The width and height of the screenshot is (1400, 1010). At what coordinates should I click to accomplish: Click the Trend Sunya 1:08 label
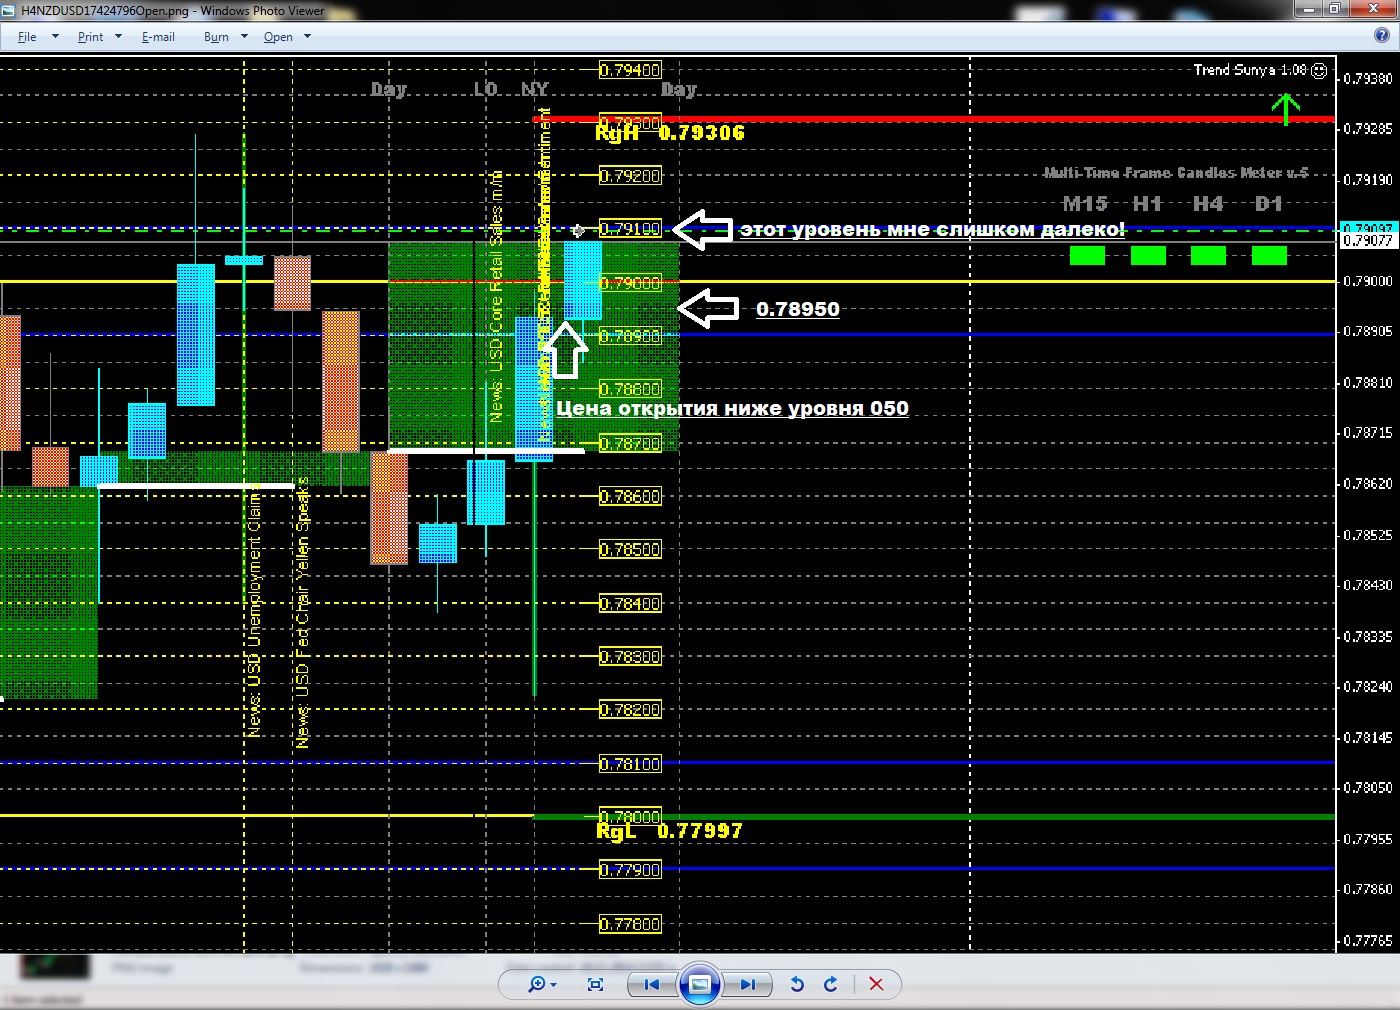(1250, 70)
